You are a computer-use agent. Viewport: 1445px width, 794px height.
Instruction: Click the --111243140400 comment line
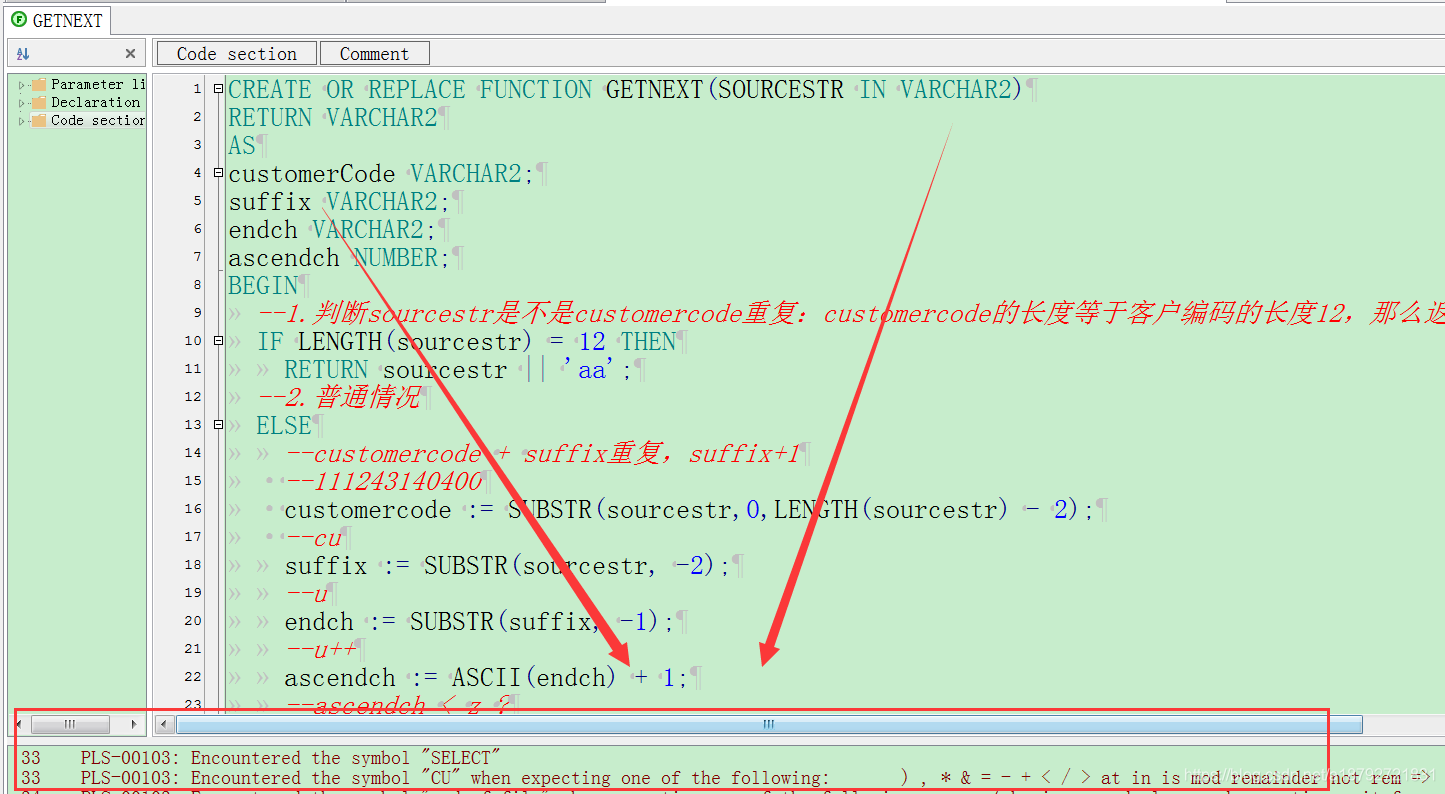tap(383, 482)
